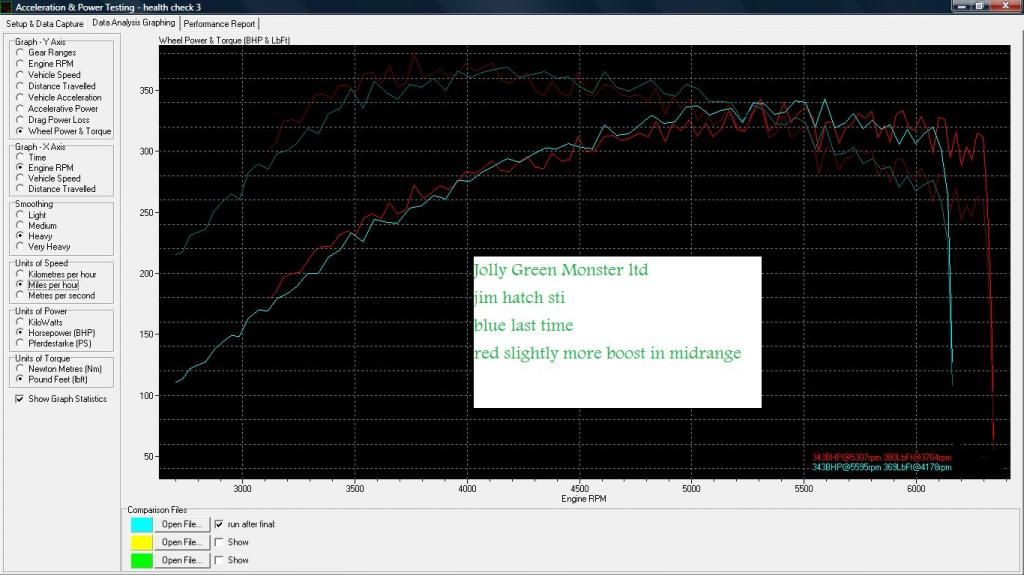Open the Performance Report tab
The width and height of the screenshot is (1024, 575).
220,23
